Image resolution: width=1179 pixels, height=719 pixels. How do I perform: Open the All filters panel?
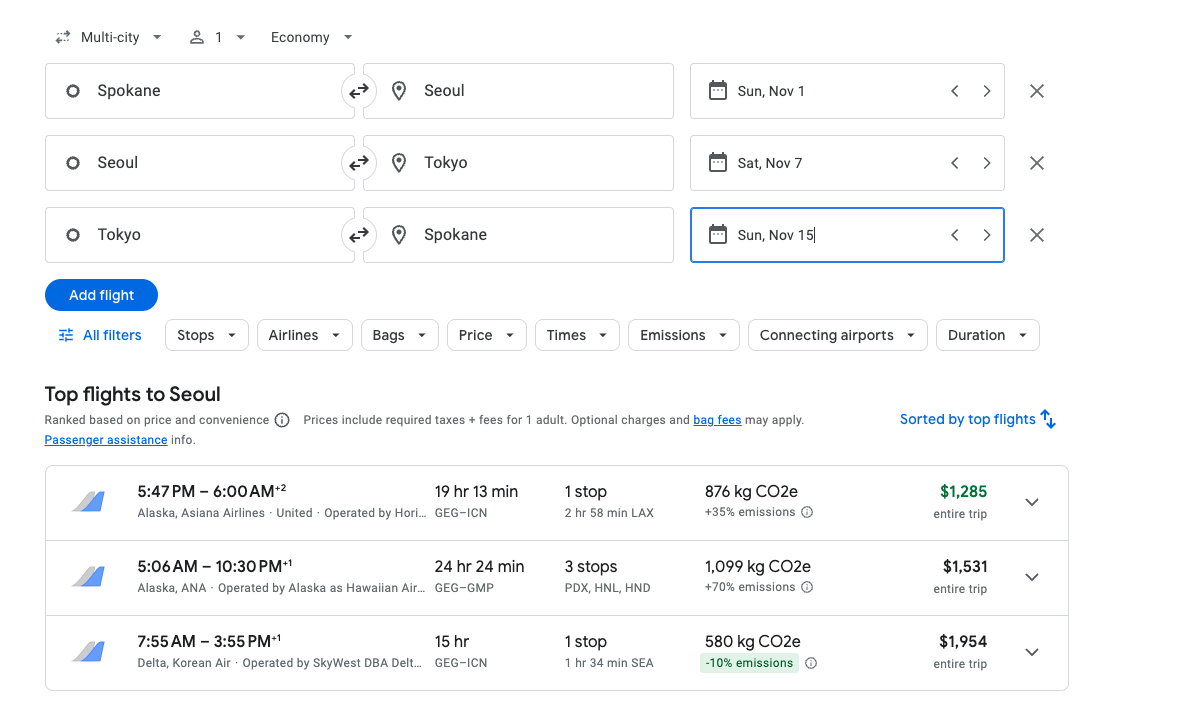pyautogui.click(x=100, y=335)
